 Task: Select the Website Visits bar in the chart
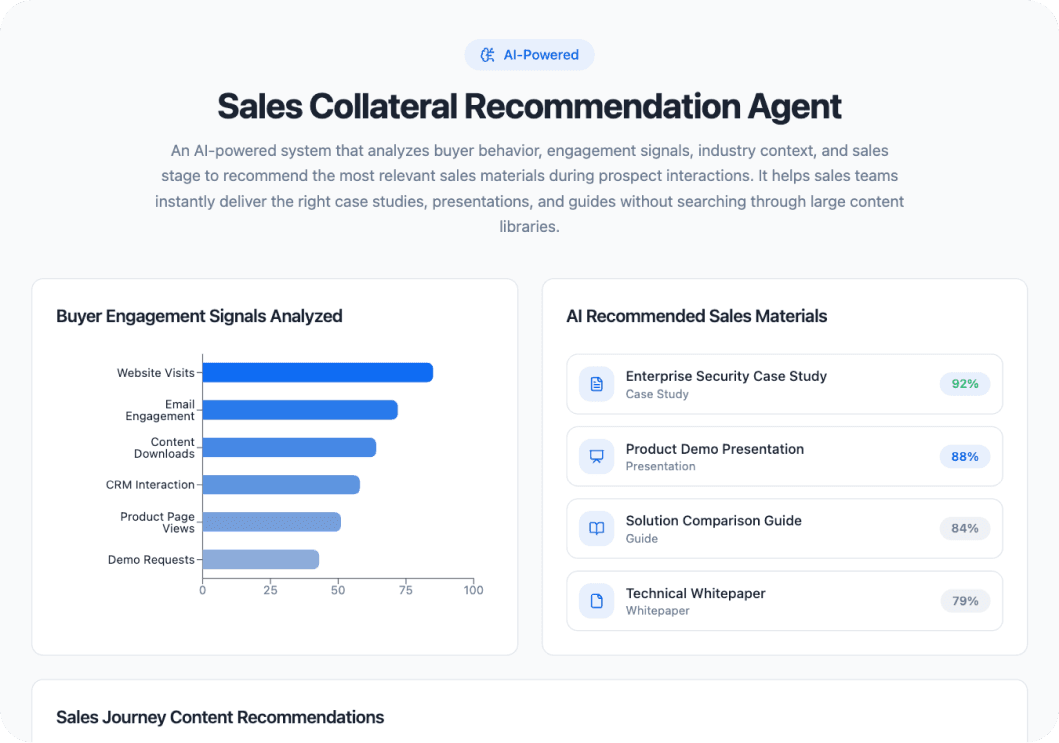pos(315,372)
